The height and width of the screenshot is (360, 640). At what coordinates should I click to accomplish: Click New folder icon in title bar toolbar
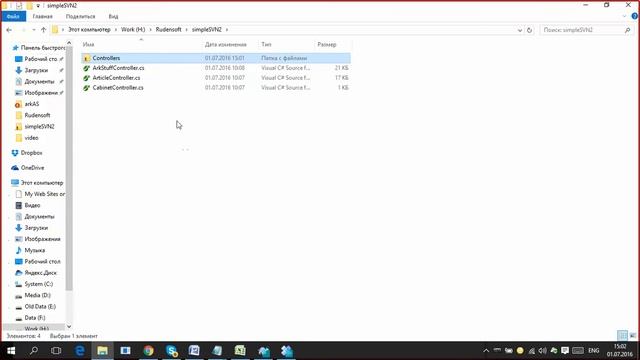[29, 6]
